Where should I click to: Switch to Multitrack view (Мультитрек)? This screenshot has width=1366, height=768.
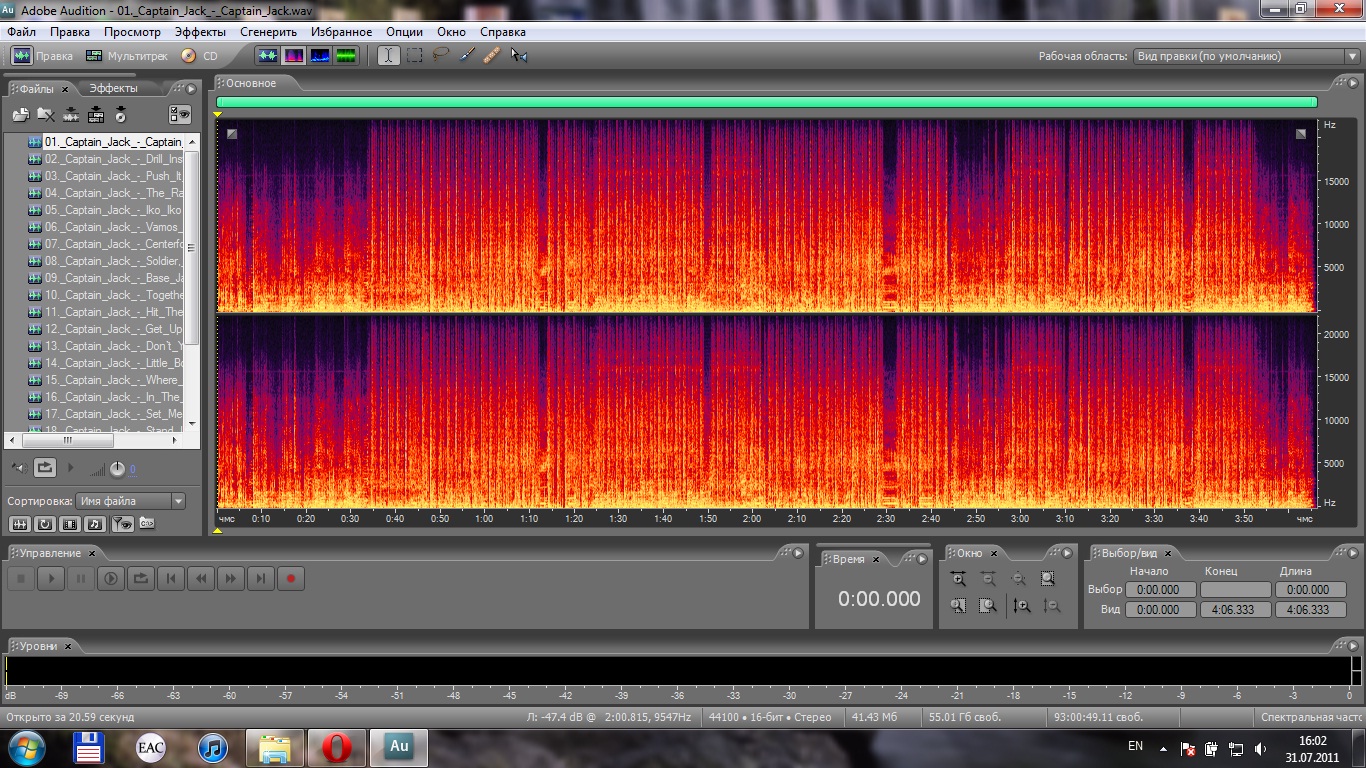coord(126,56)
